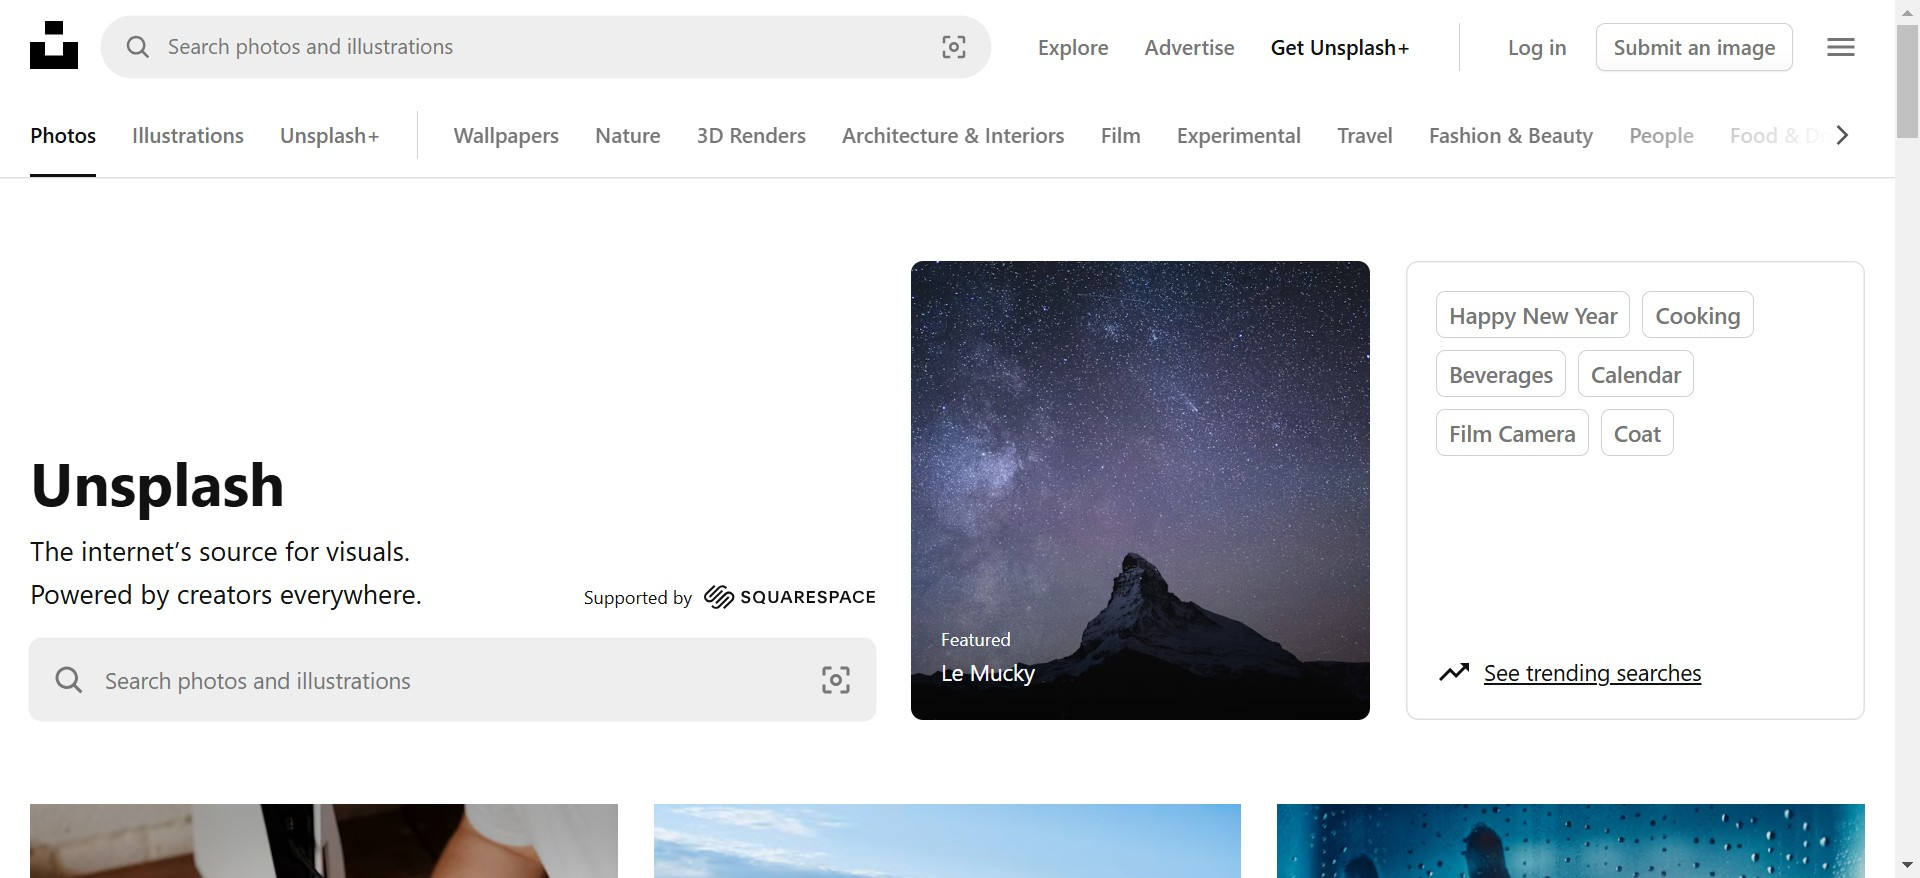Open the Nature category
This screenshot has height=878, width=1920.
[628, 136]
